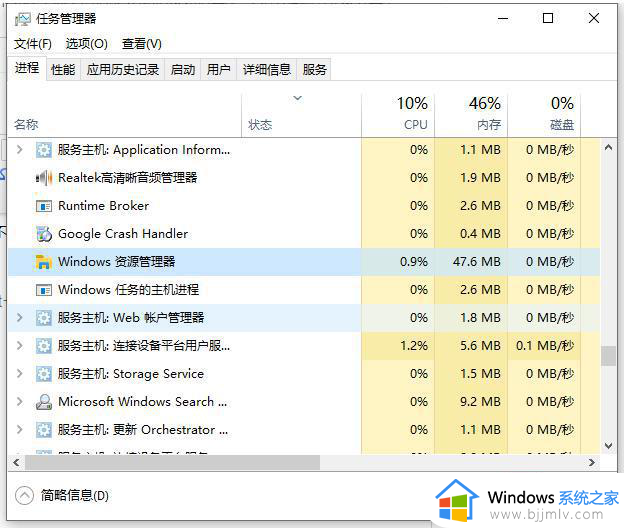The height and width of the screenshot is (528, 624).
Task: Select the Windows 任务的主机进程 name
Action: (x=129, y=290)
